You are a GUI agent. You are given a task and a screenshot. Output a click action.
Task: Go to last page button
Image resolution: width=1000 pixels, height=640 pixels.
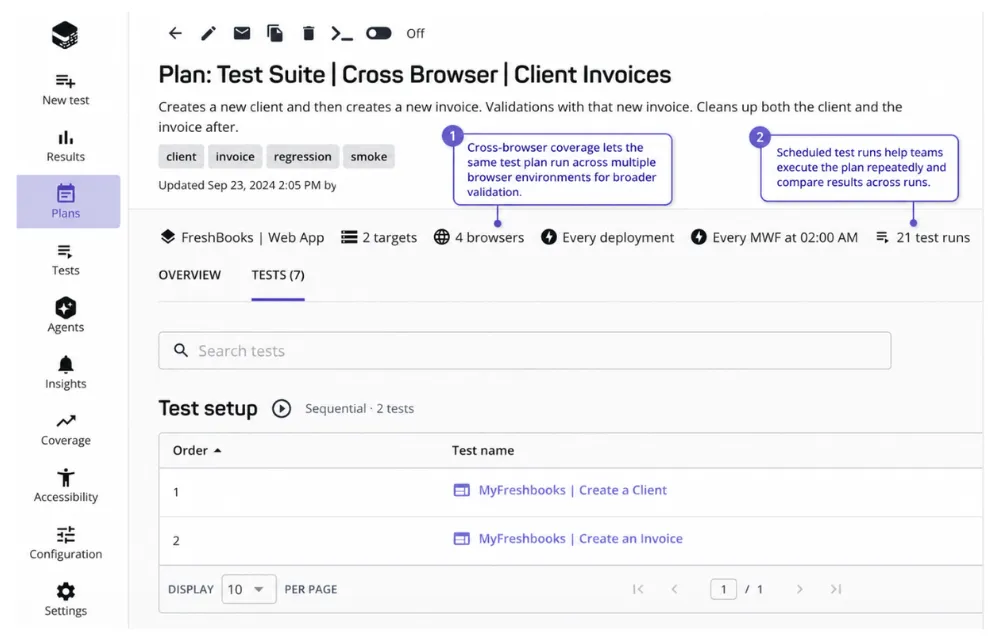click(836, 589)
